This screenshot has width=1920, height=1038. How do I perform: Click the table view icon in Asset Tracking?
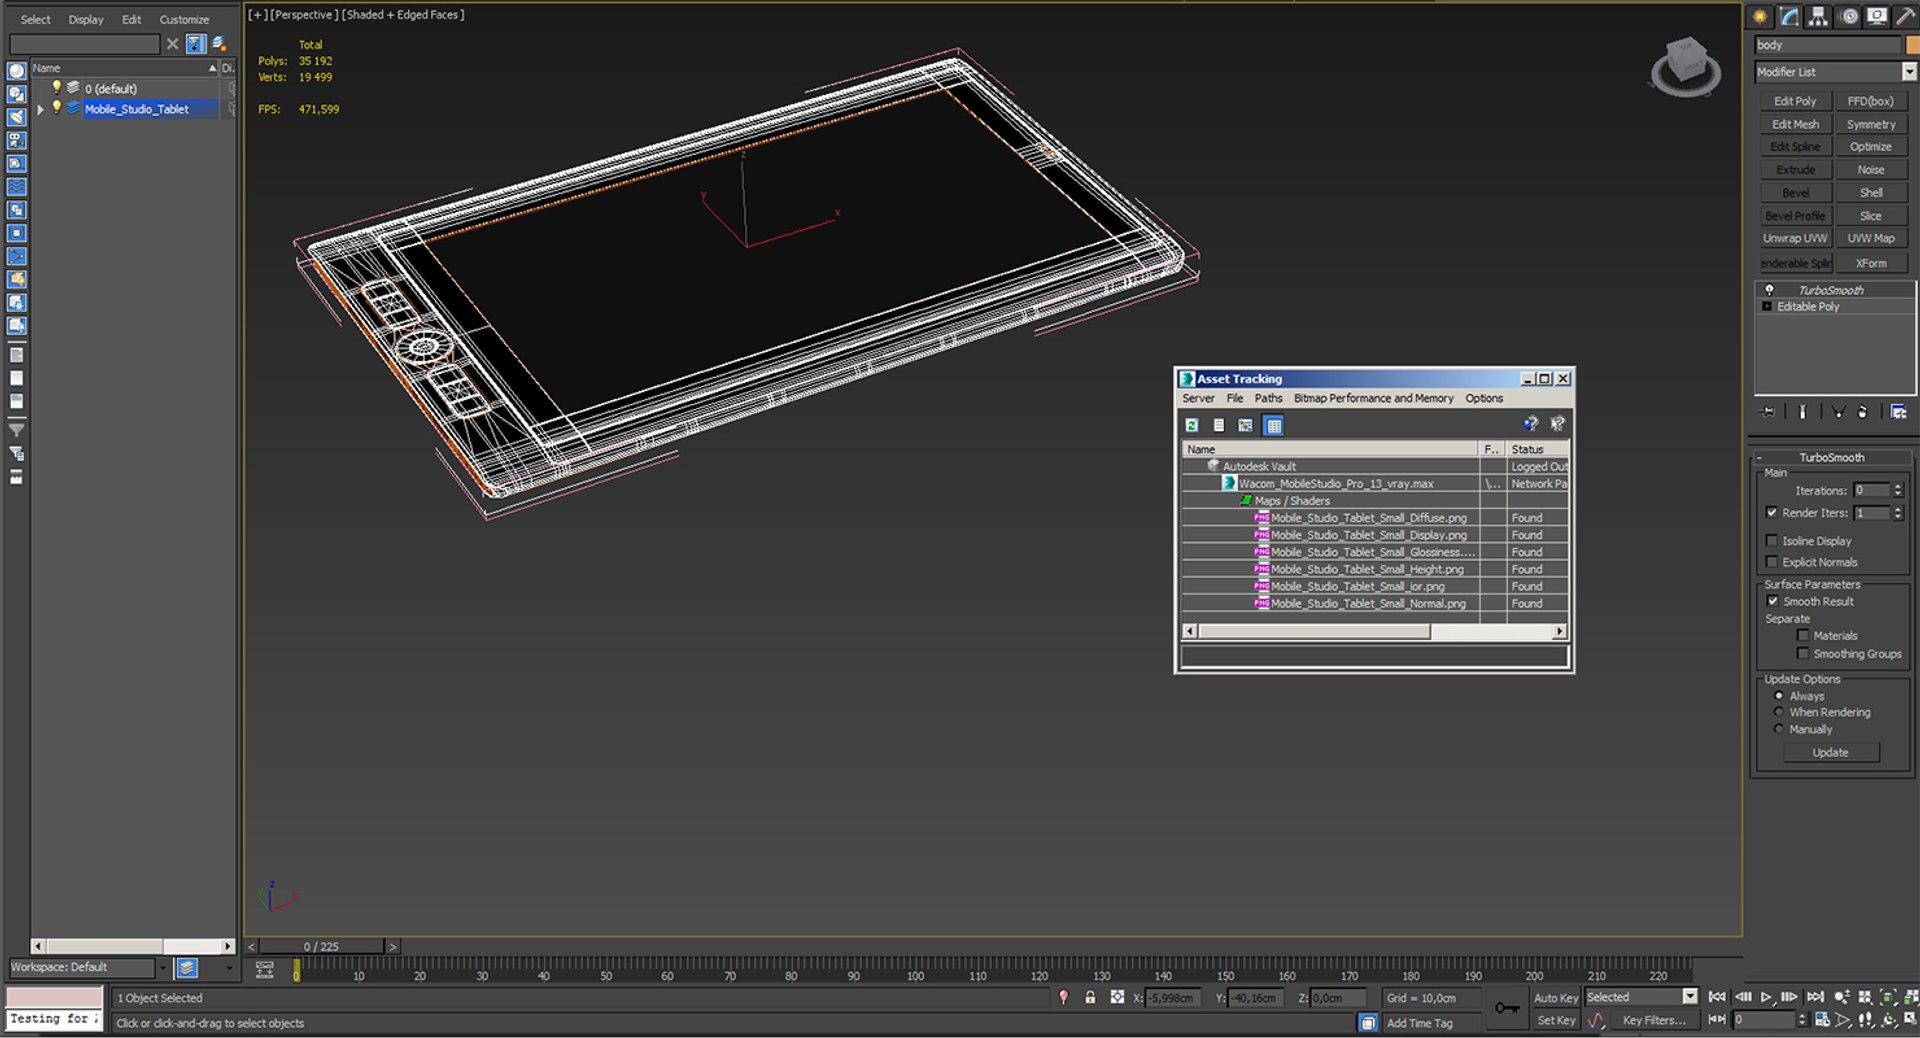(1273, 425)
